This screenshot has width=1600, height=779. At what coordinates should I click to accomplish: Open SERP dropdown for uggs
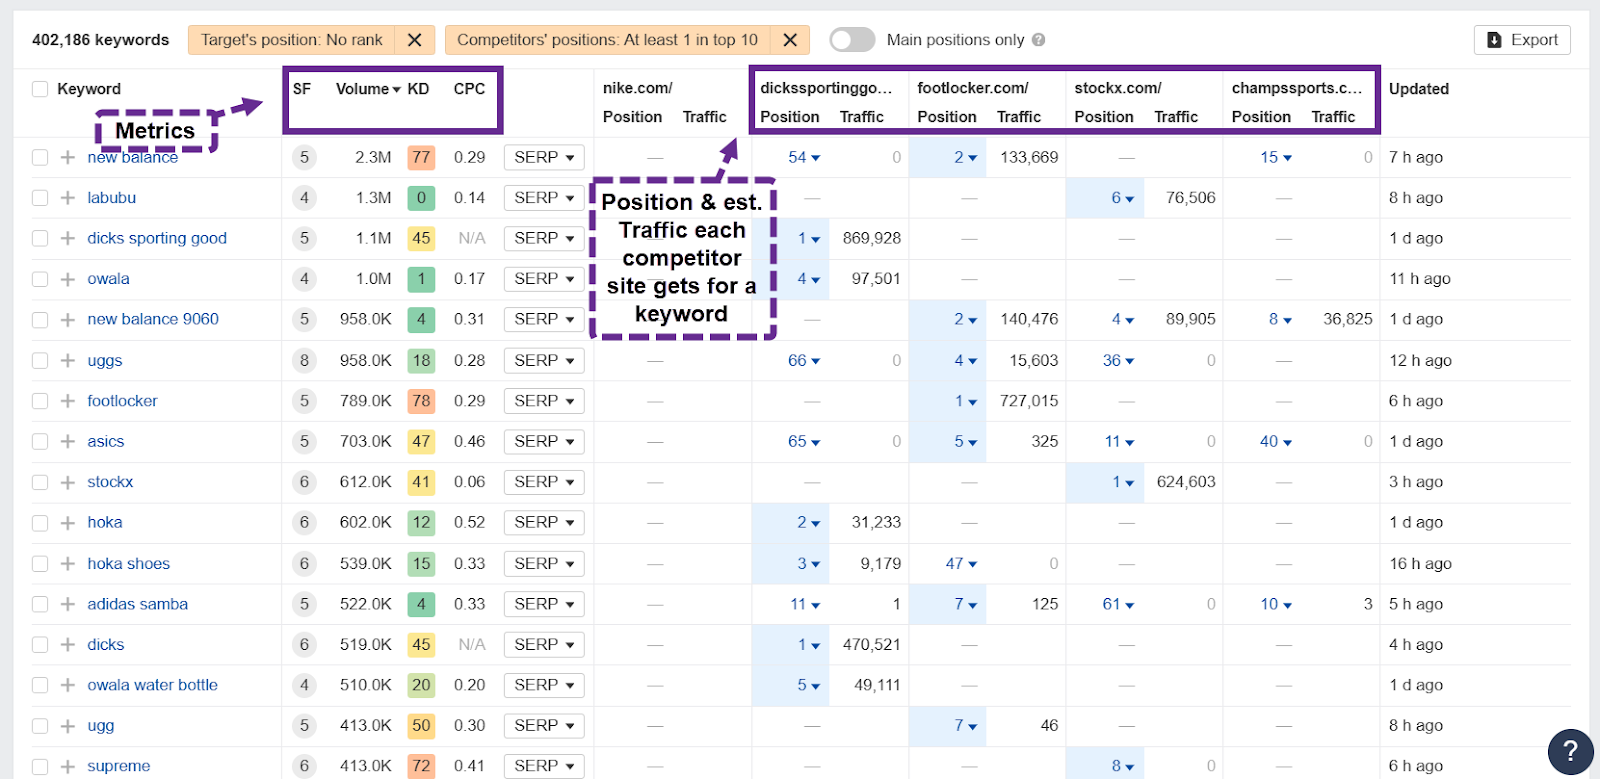point(544,360)
